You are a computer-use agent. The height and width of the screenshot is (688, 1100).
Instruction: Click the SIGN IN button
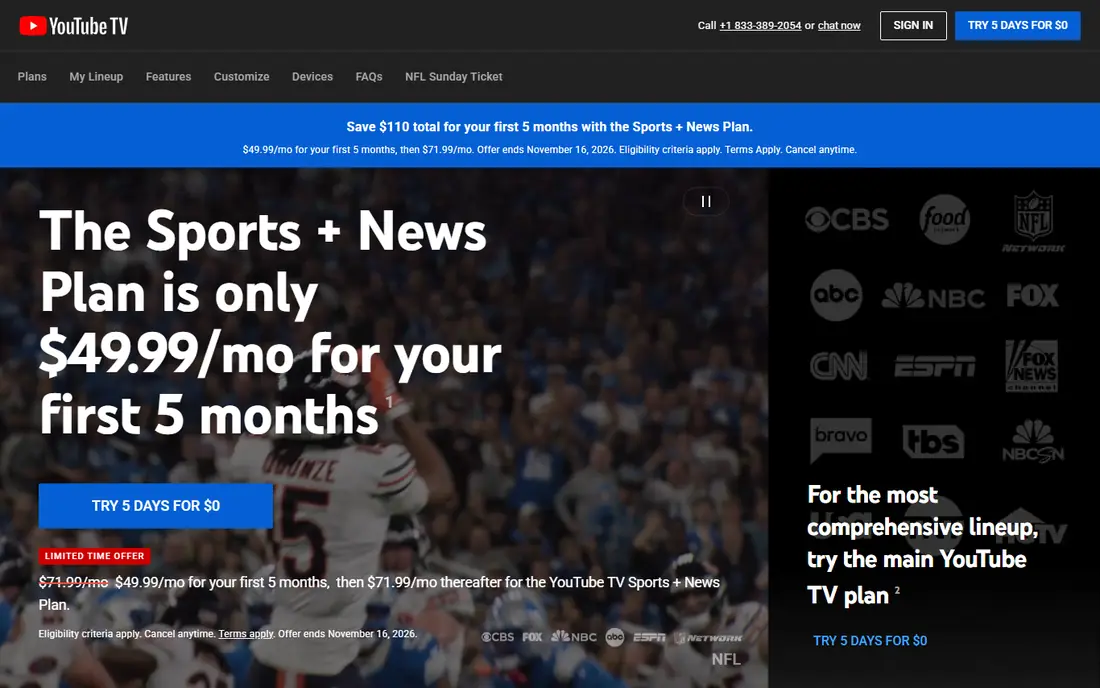pos(913,25)
